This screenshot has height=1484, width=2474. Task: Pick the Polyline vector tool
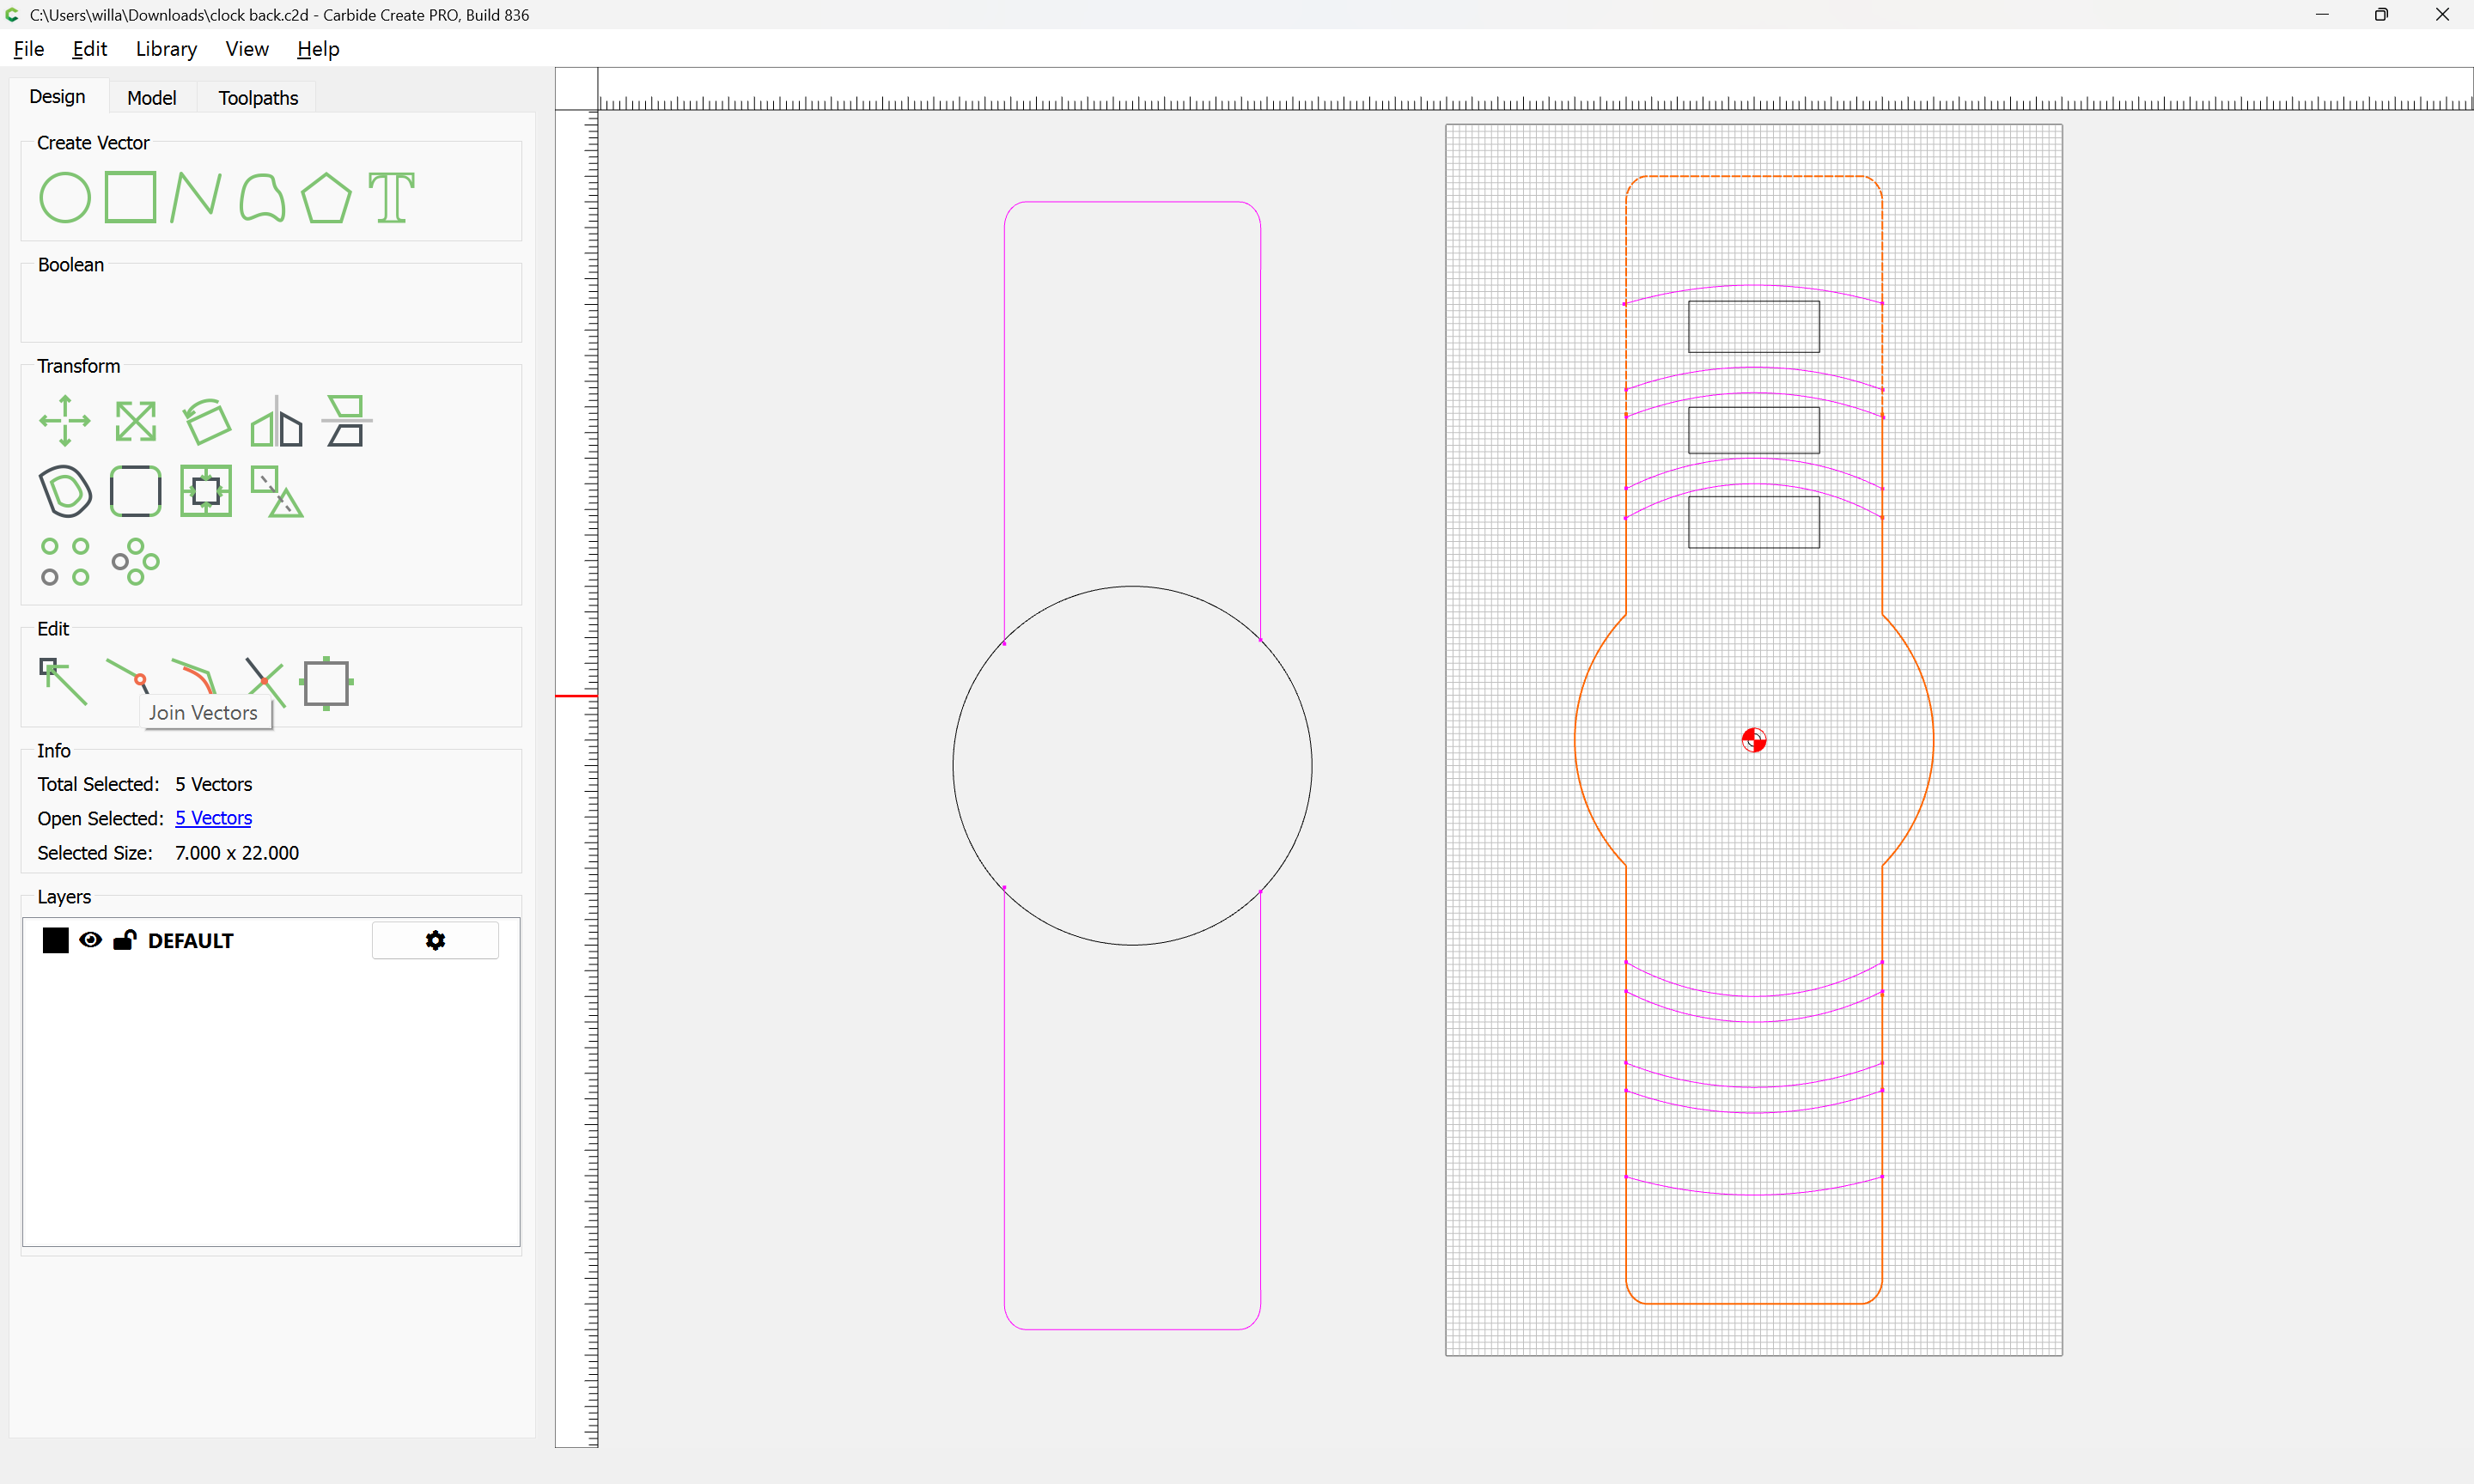coord(195,197)
